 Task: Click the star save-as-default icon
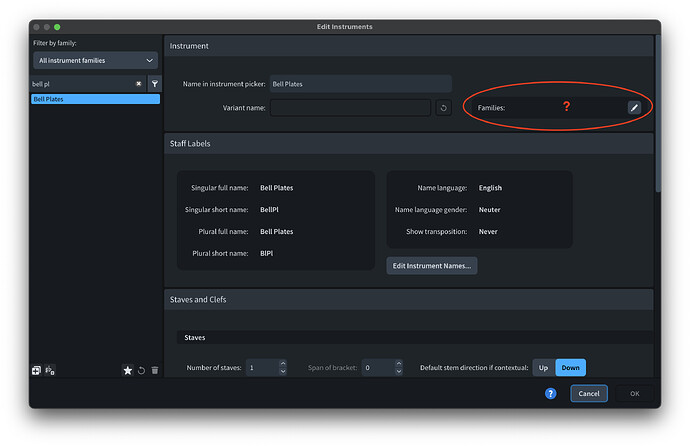[x=128, y=370]
